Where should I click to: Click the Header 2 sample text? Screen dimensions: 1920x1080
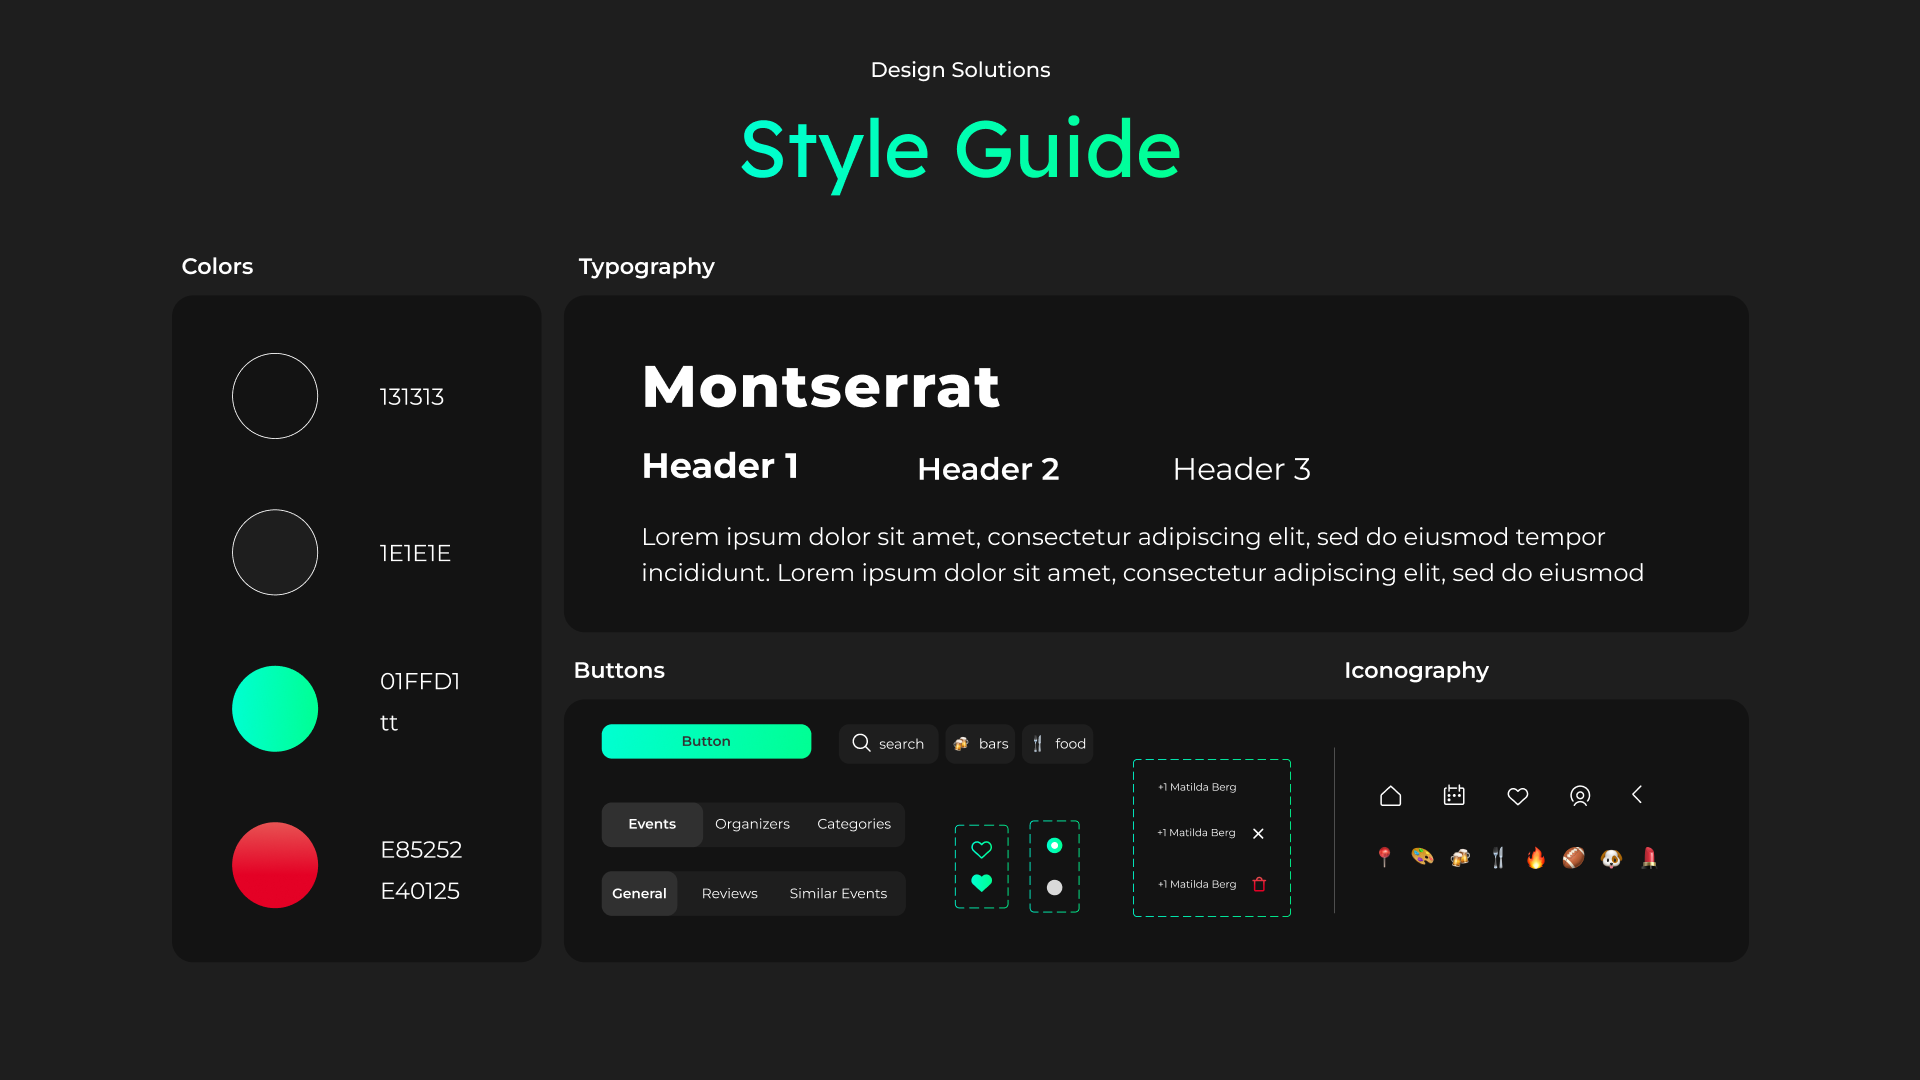tap(988, 469)
